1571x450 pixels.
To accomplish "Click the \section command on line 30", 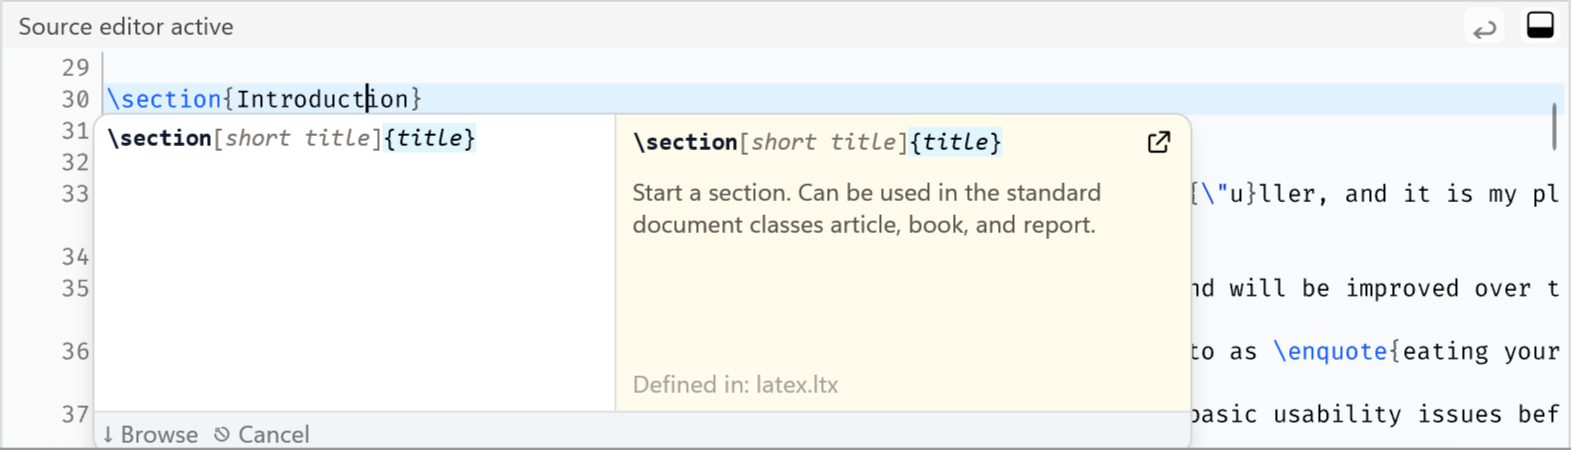I will (x=164, y=99).
